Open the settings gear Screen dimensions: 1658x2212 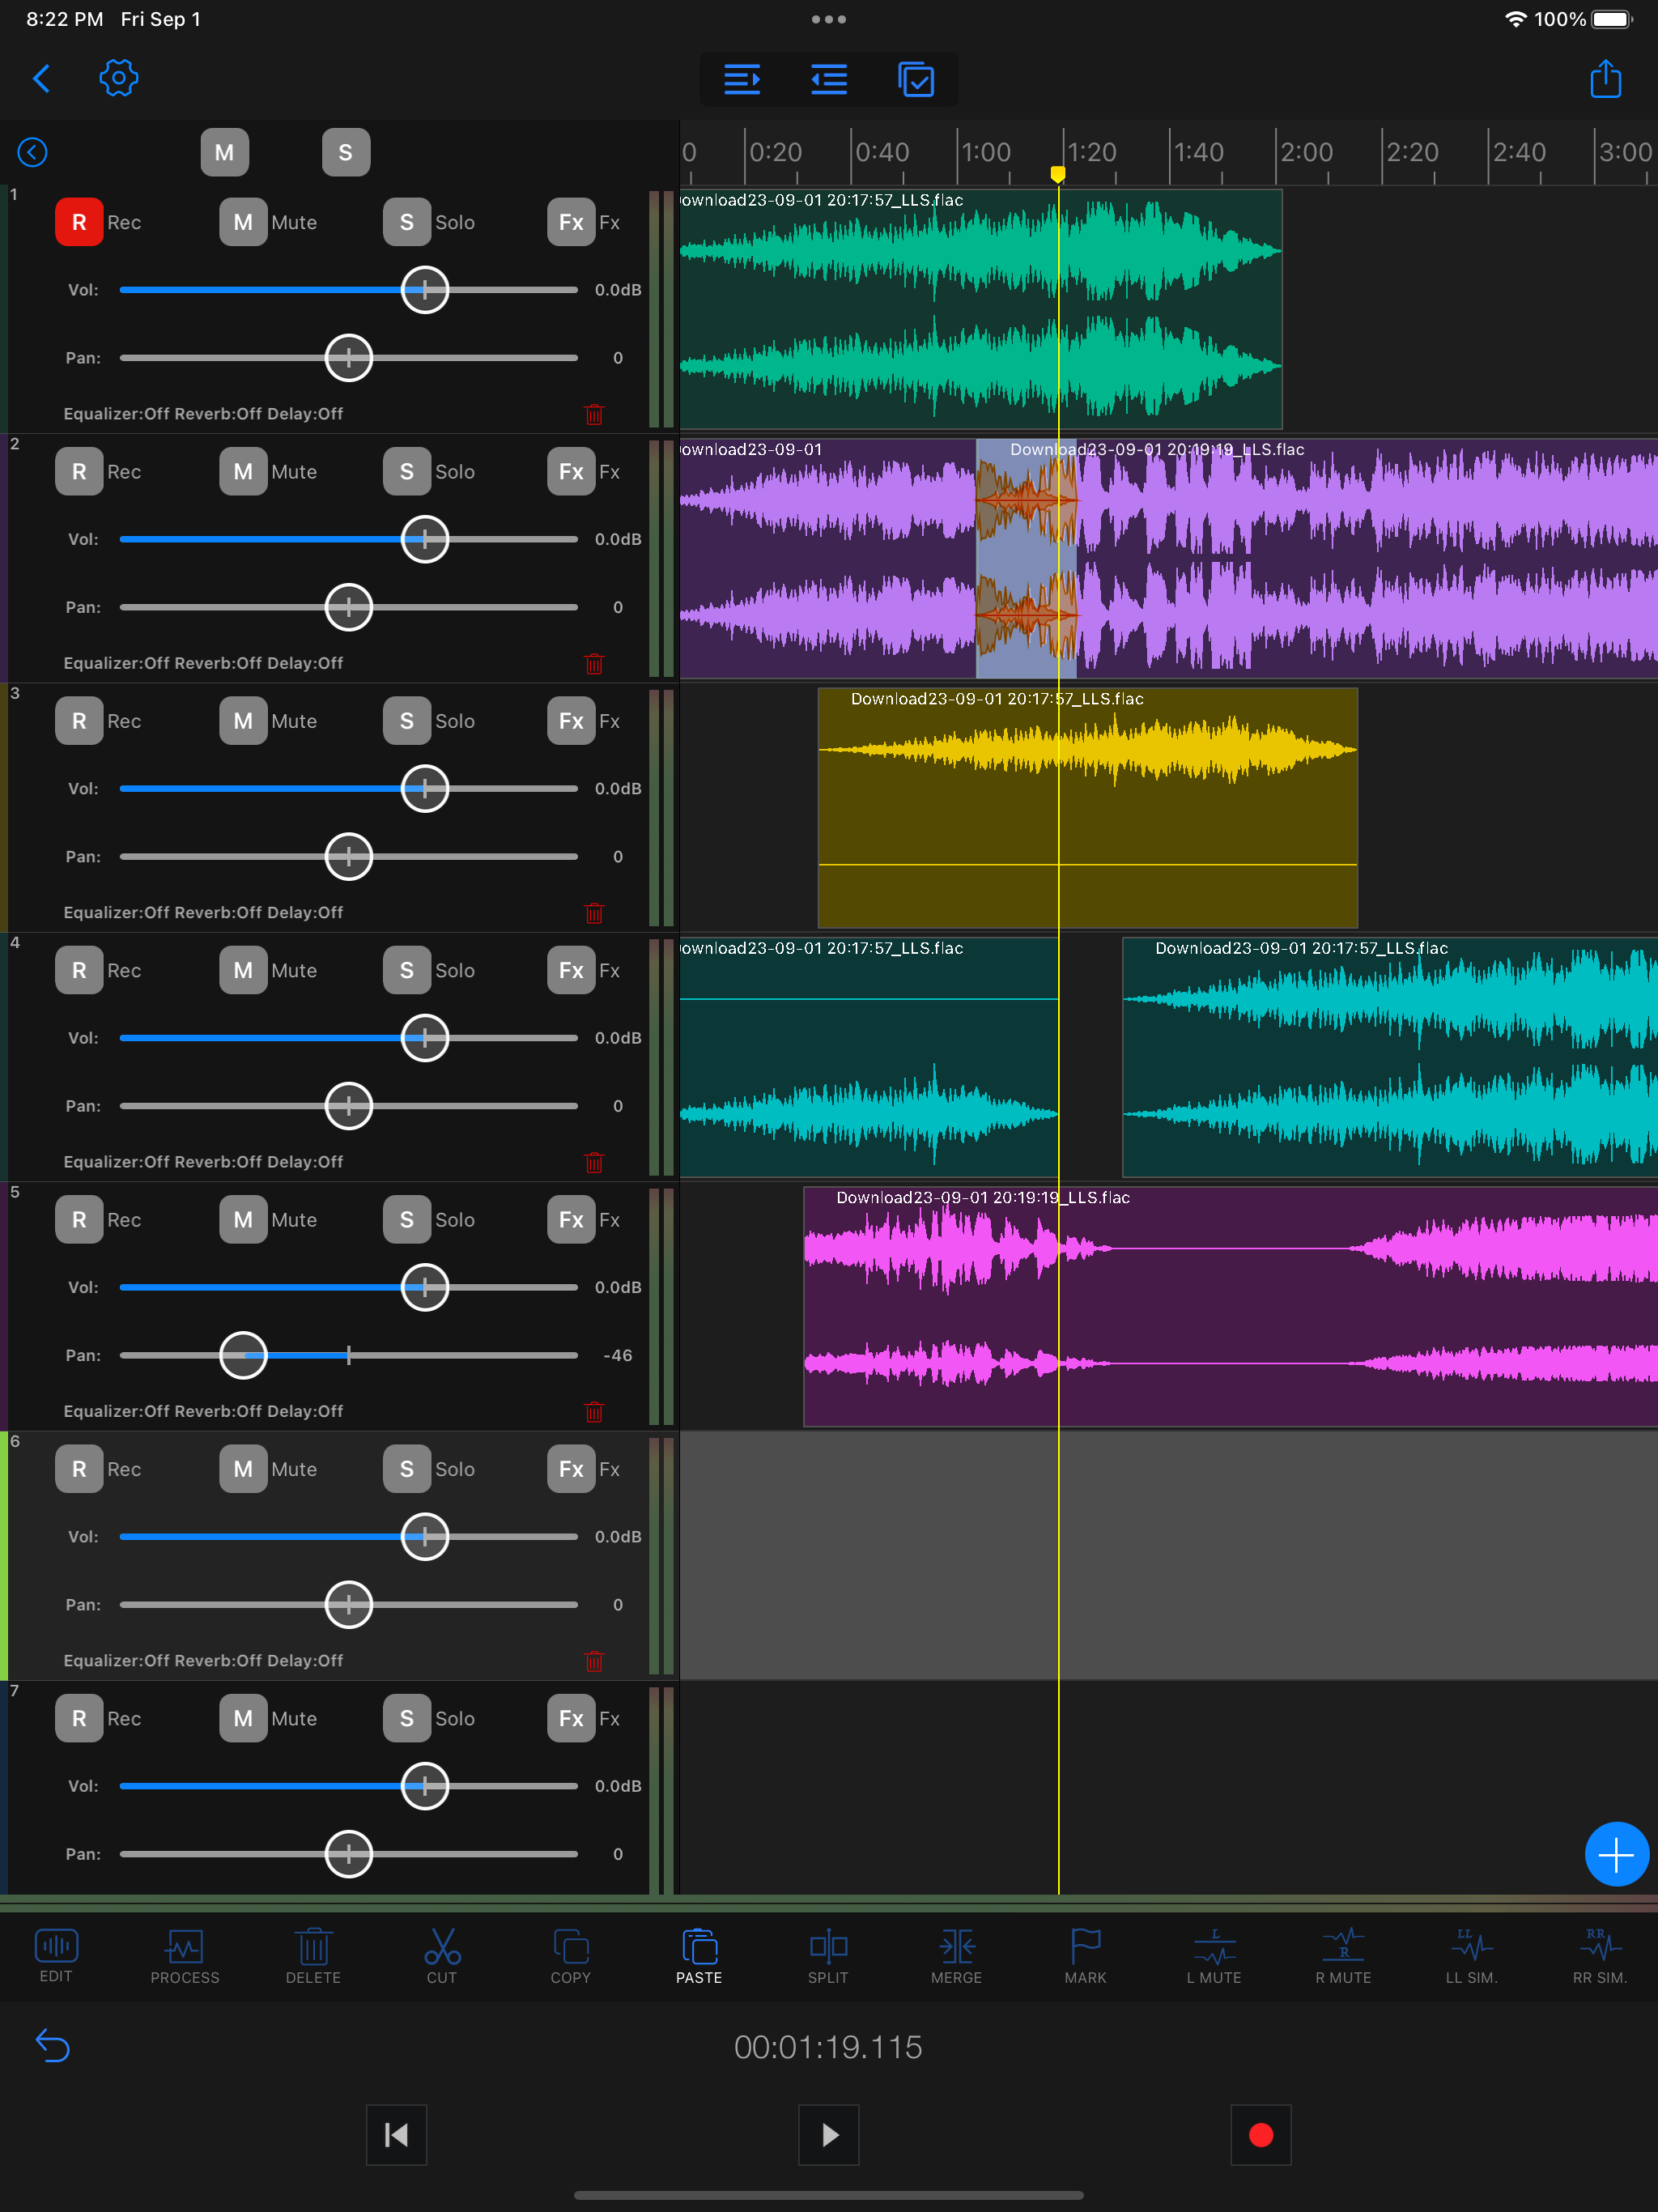118,78
